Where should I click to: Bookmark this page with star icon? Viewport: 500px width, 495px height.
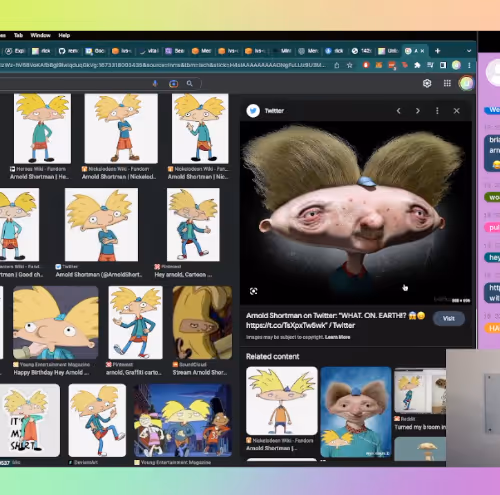[x=349, y=65]
